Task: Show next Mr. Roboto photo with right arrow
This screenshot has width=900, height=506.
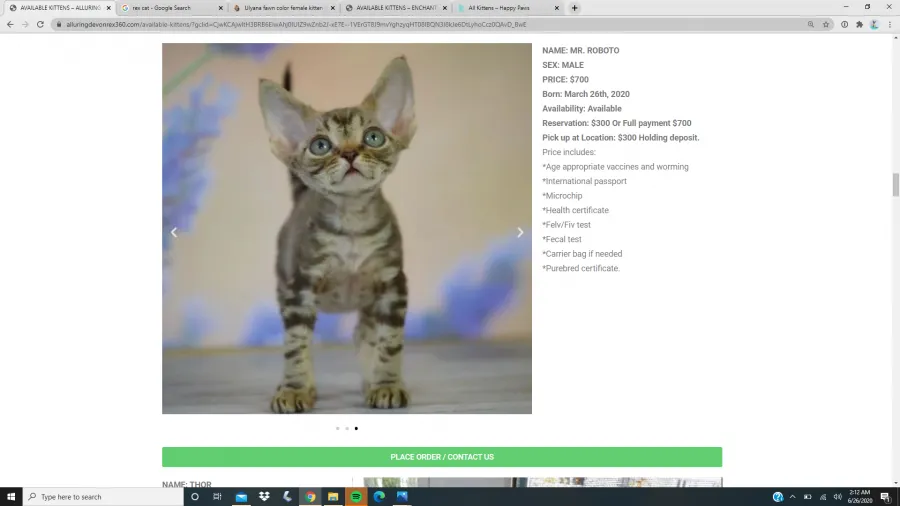Action: (x=520, y=232)
